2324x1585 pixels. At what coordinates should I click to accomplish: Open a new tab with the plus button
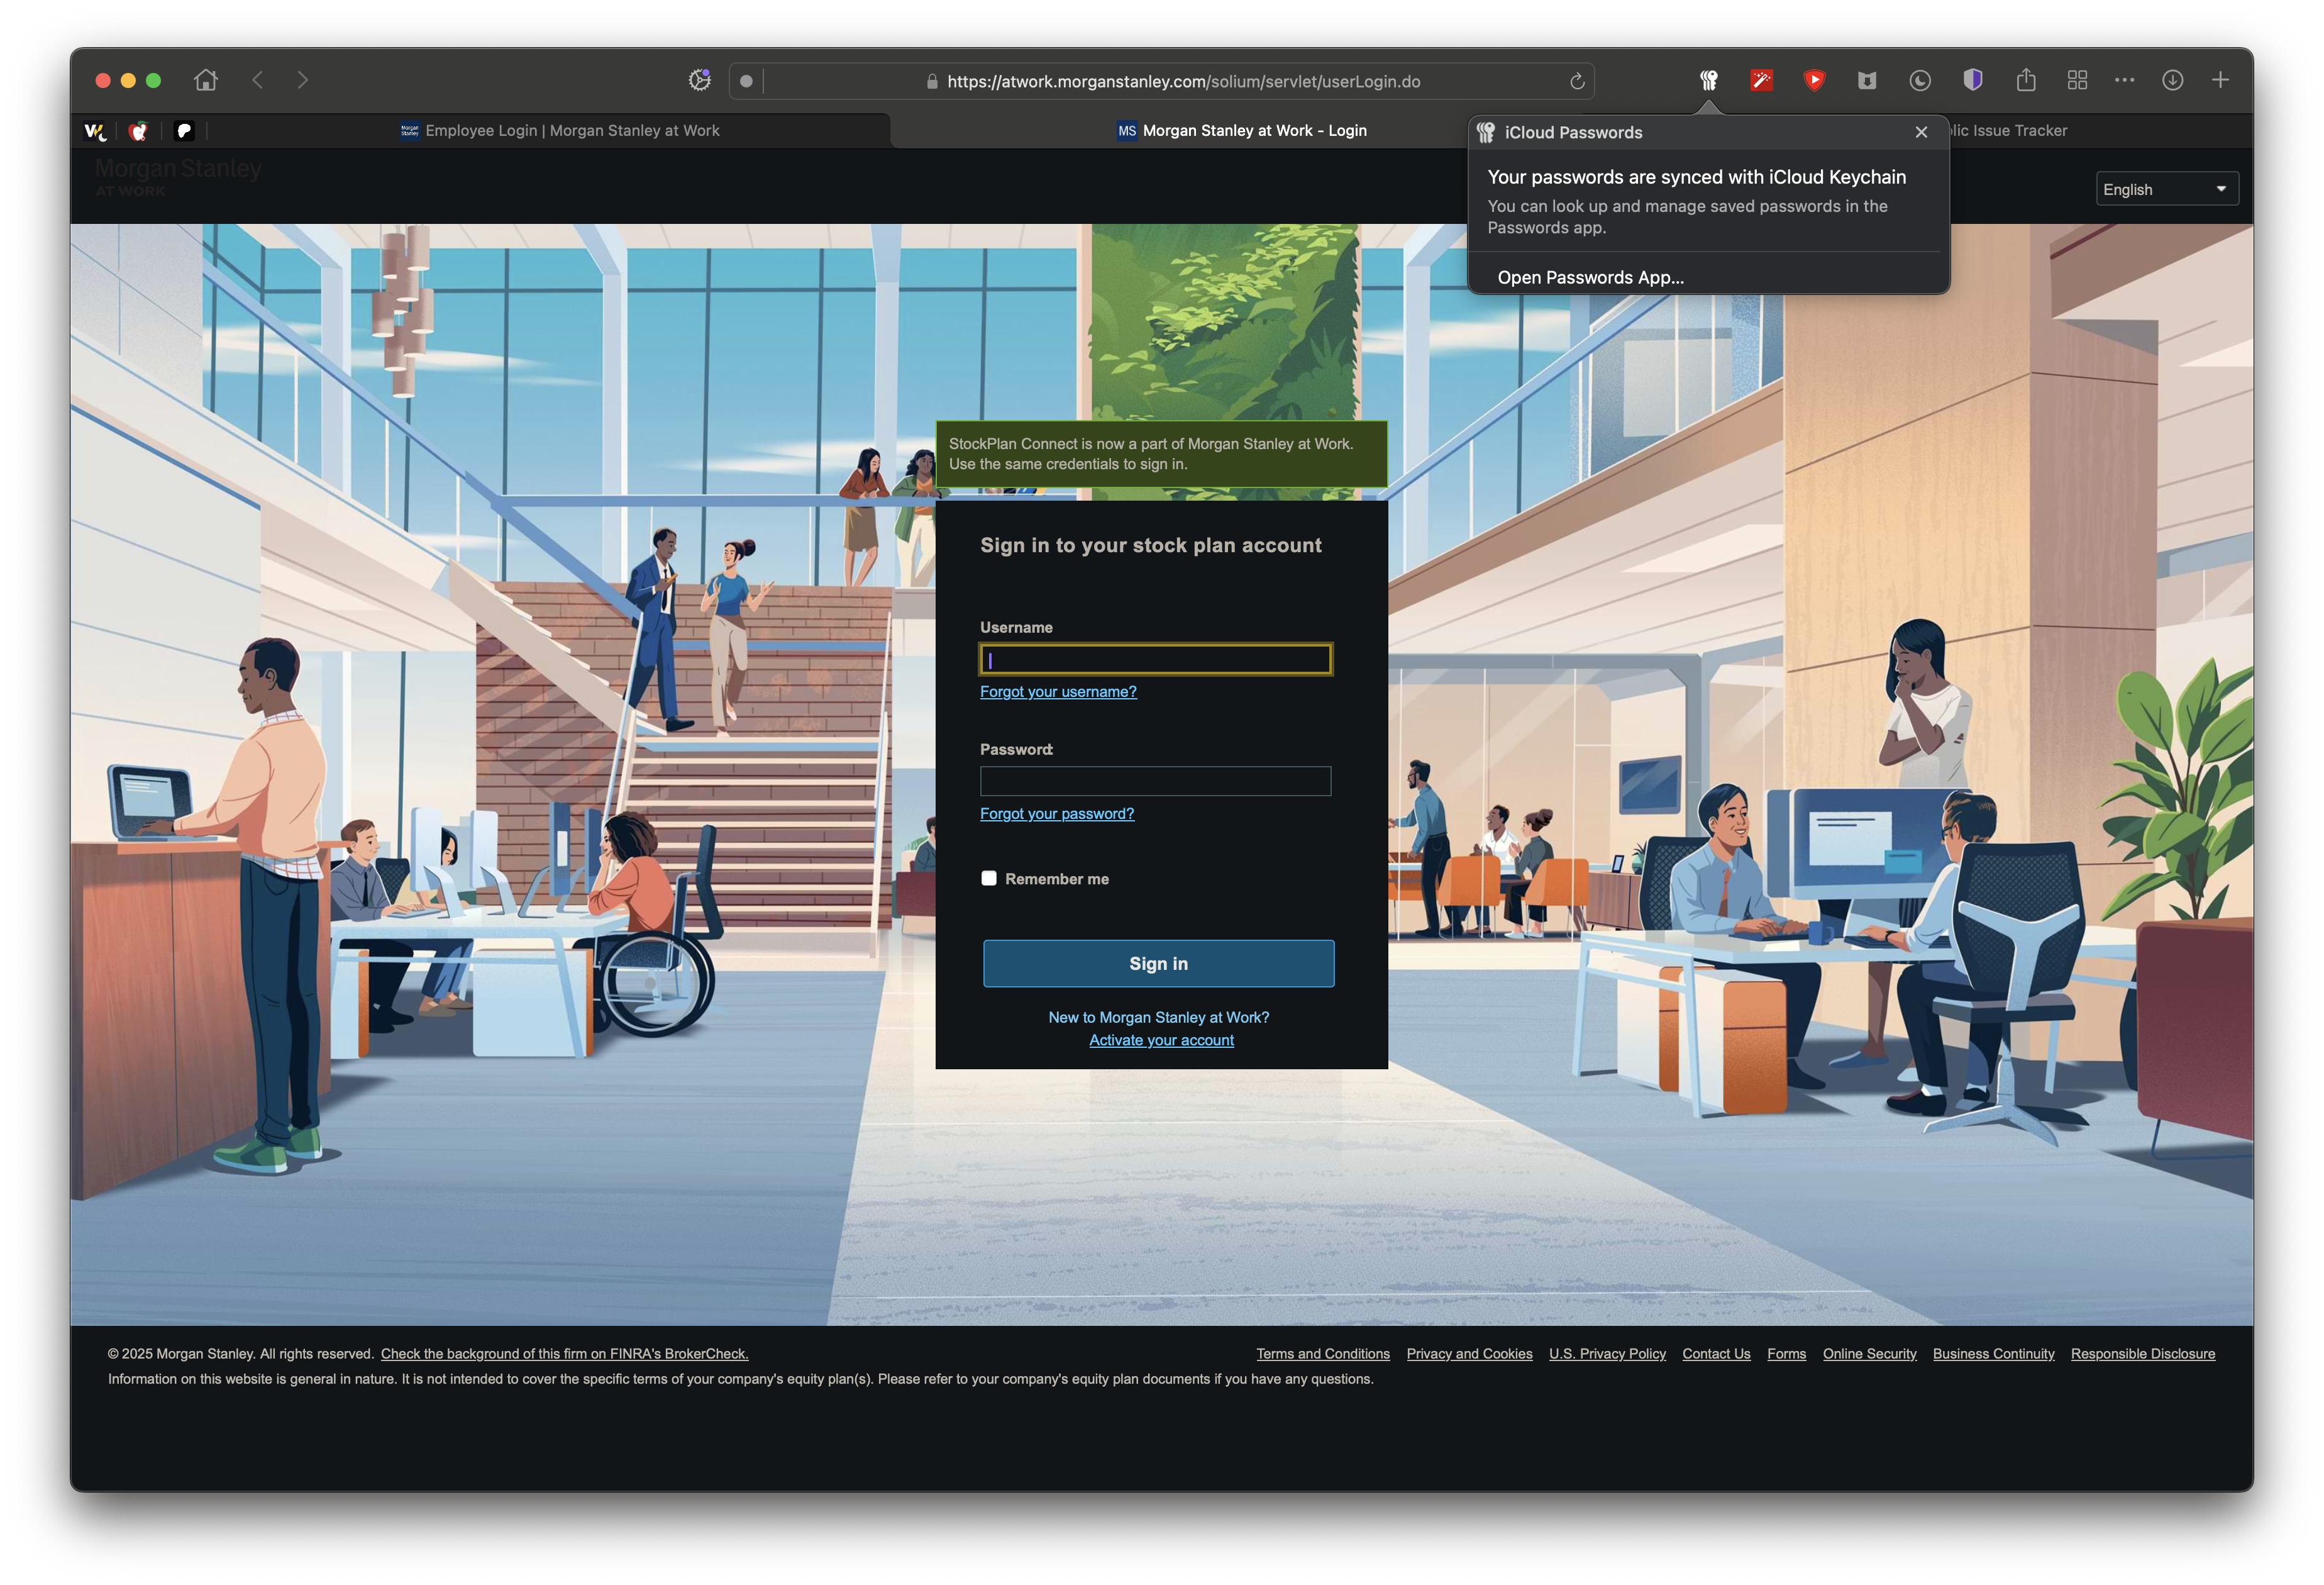point(2219,80)
